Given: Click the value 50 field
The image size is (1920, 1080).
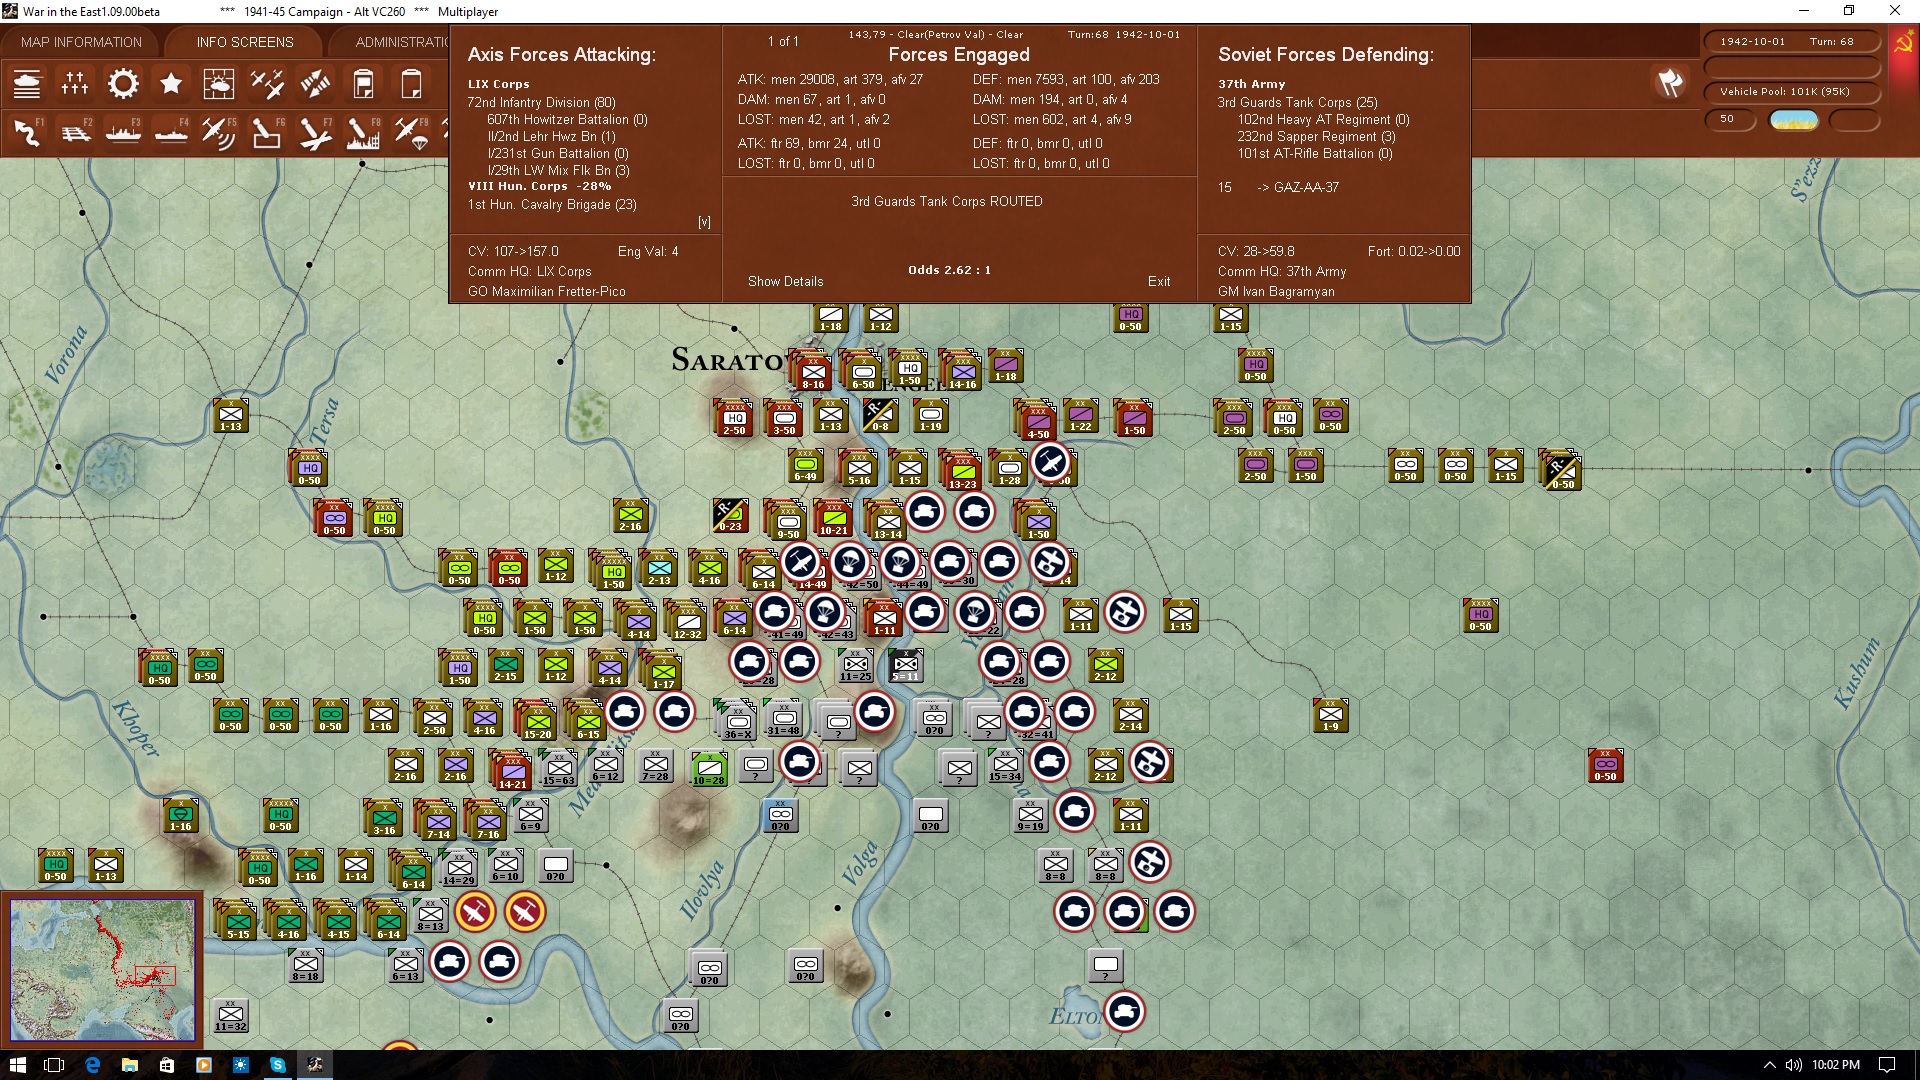Looking at the screenshot, I should pyautogui.click(x=1729, y=119).
